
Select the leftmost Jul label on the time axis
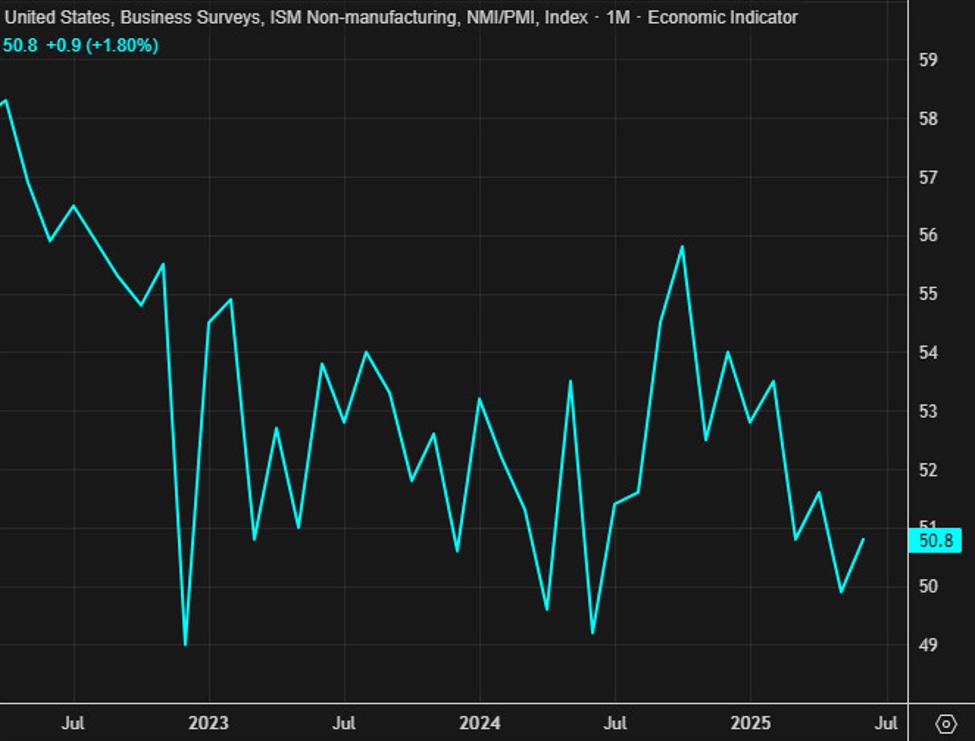(75, 721)
